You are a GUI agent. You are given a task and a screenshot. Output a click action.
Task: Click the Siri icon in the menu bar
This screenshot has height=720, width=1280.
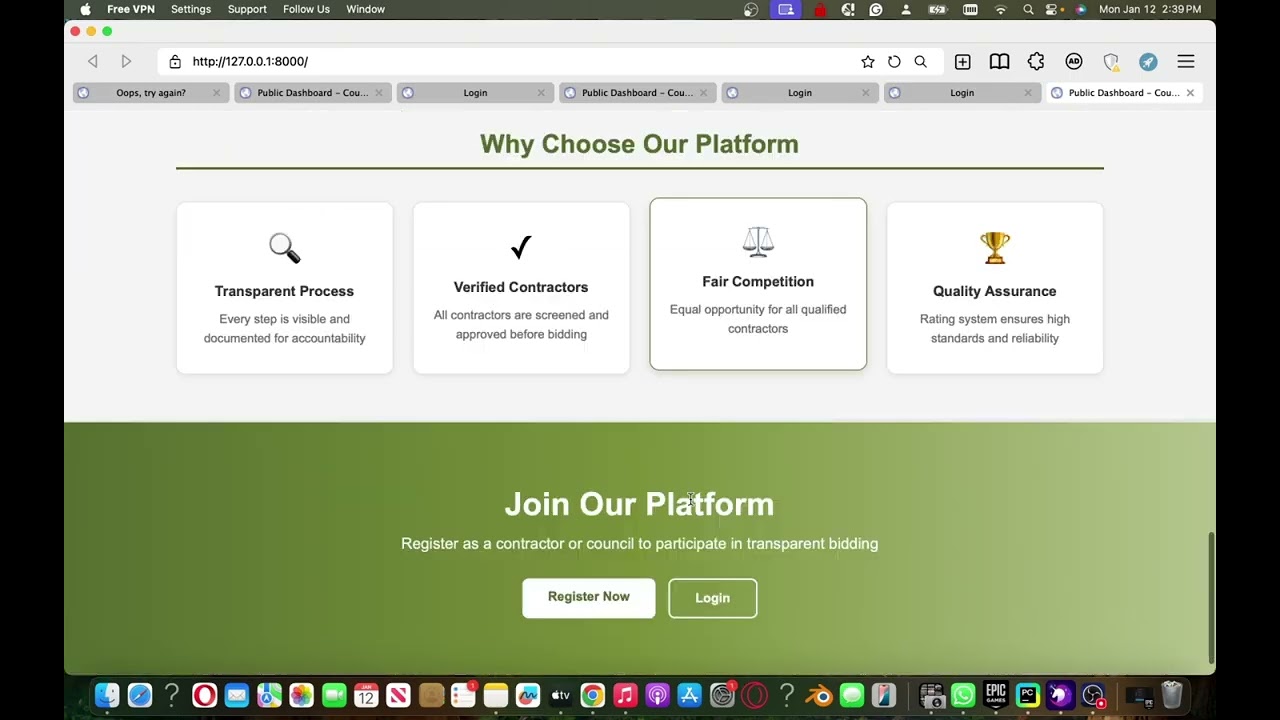tap(1081, 9)
